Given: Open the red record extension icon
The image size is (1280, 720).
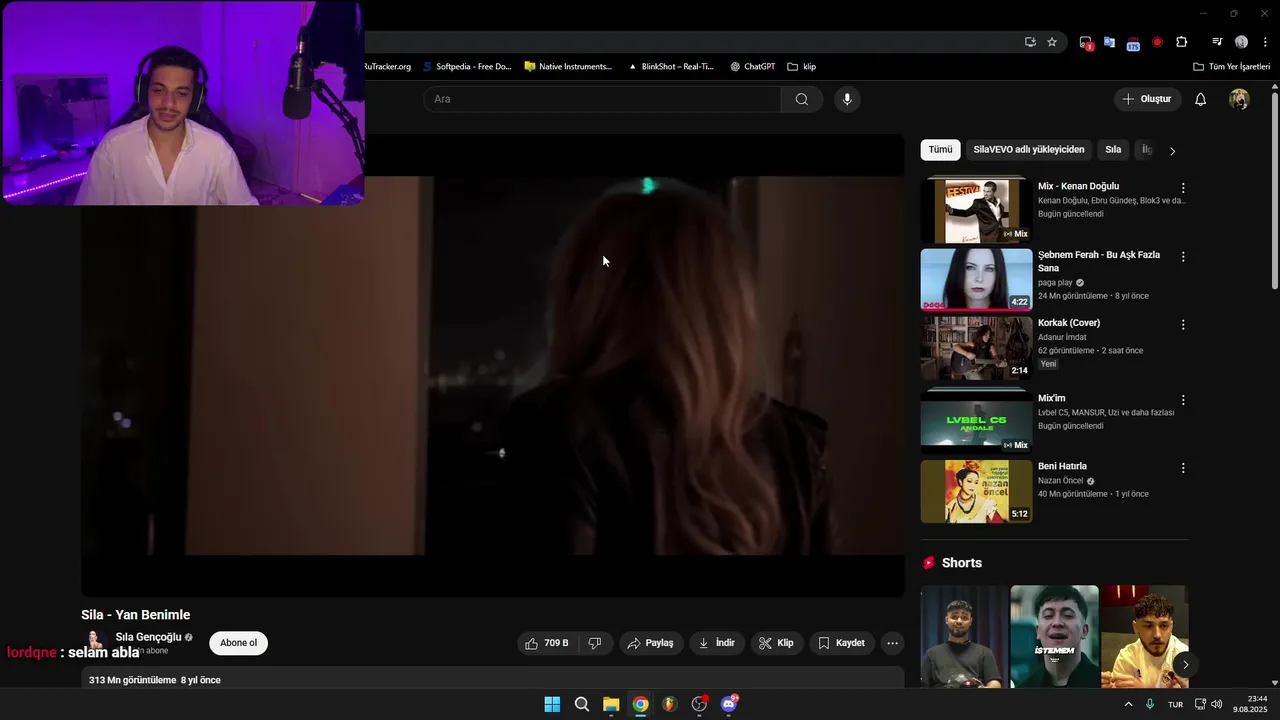Looking at the screenshot, I should coord(1157,42).
